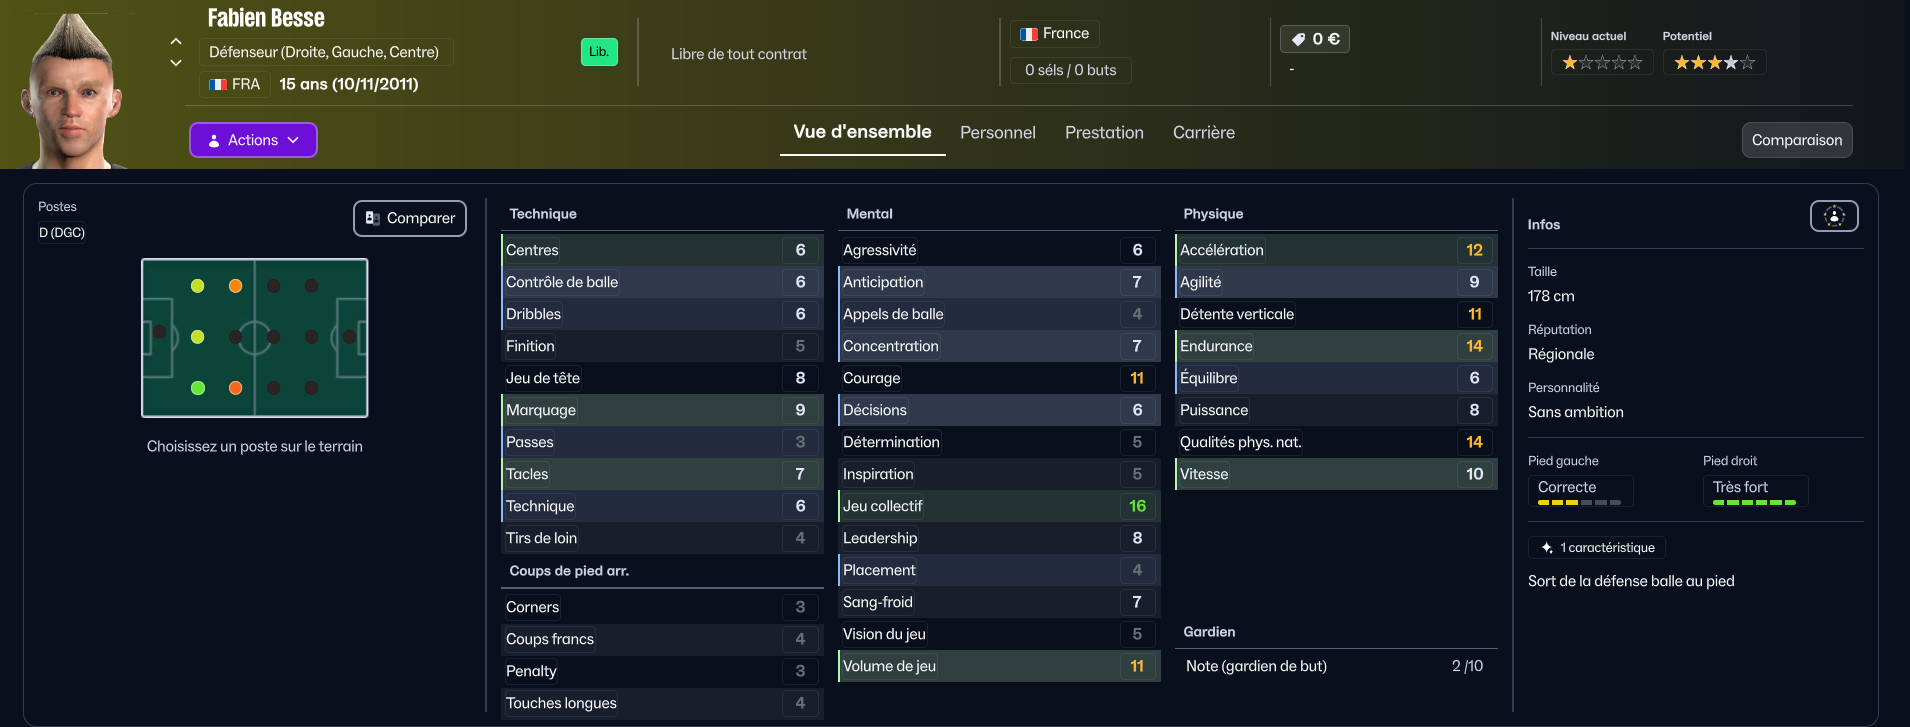The image size is (1910, 727).
Task: Open the Carrière tab
Action: (x=1203, y=133)
